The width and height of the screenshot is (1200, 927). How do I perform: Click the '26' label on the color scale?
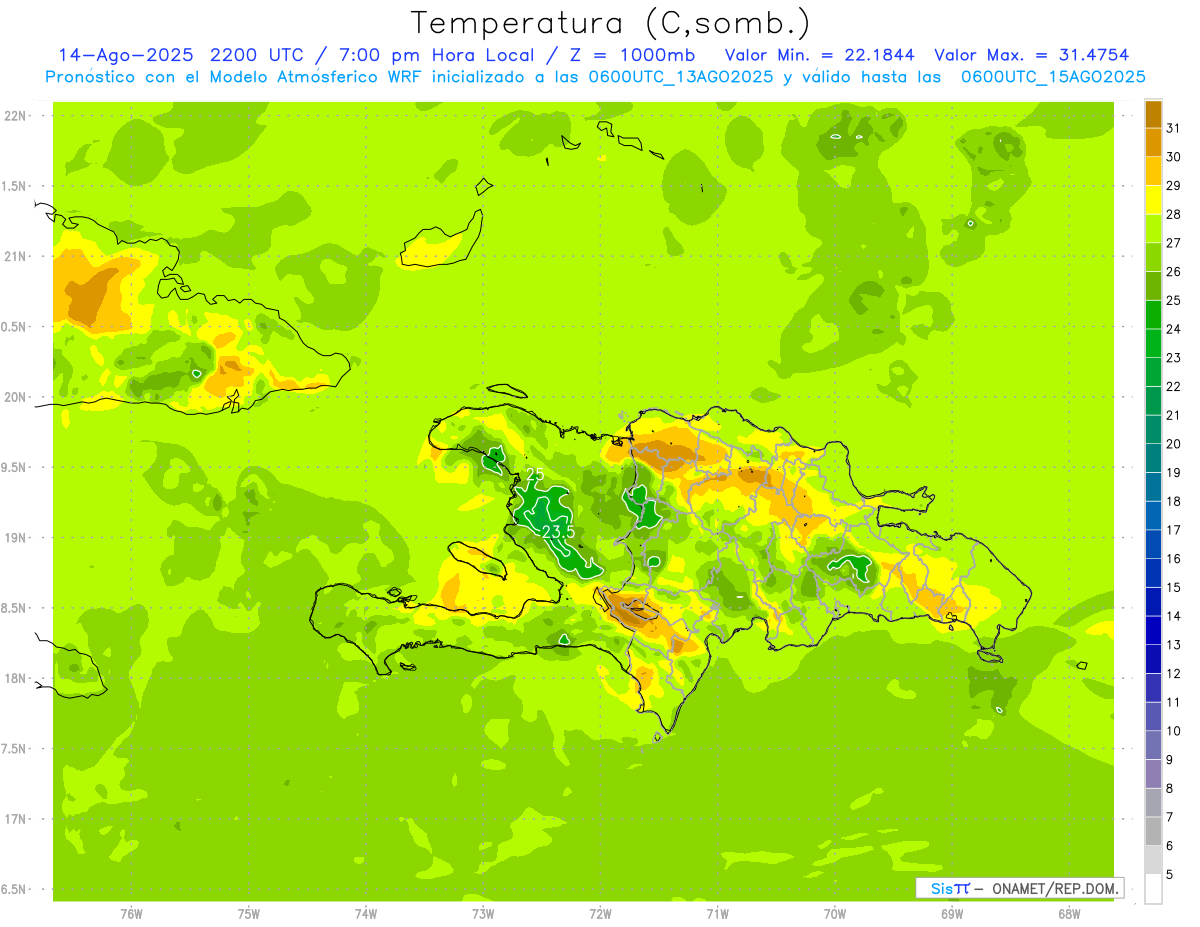point(1174,271)
